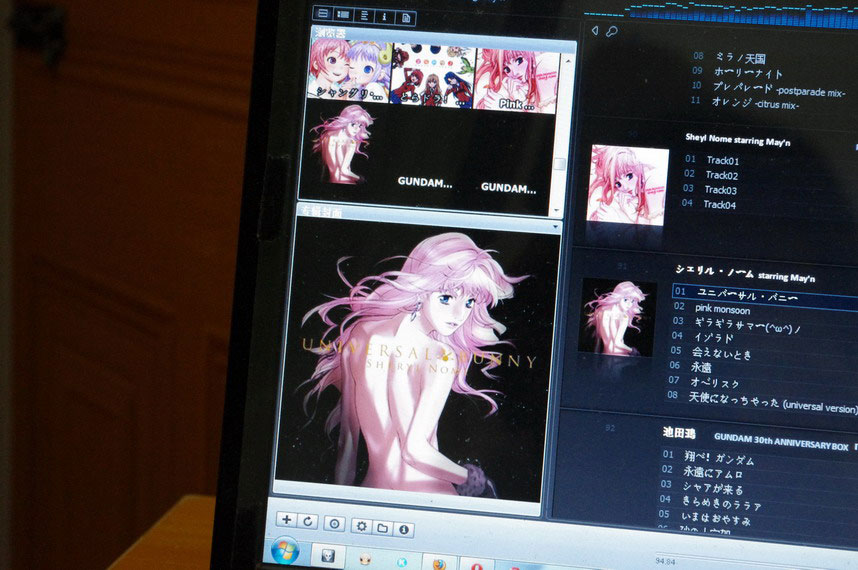Screen dimensions: 858x570
Task: Click the circular refresh icon in bottom toolbar
Action: coord(308,521)
